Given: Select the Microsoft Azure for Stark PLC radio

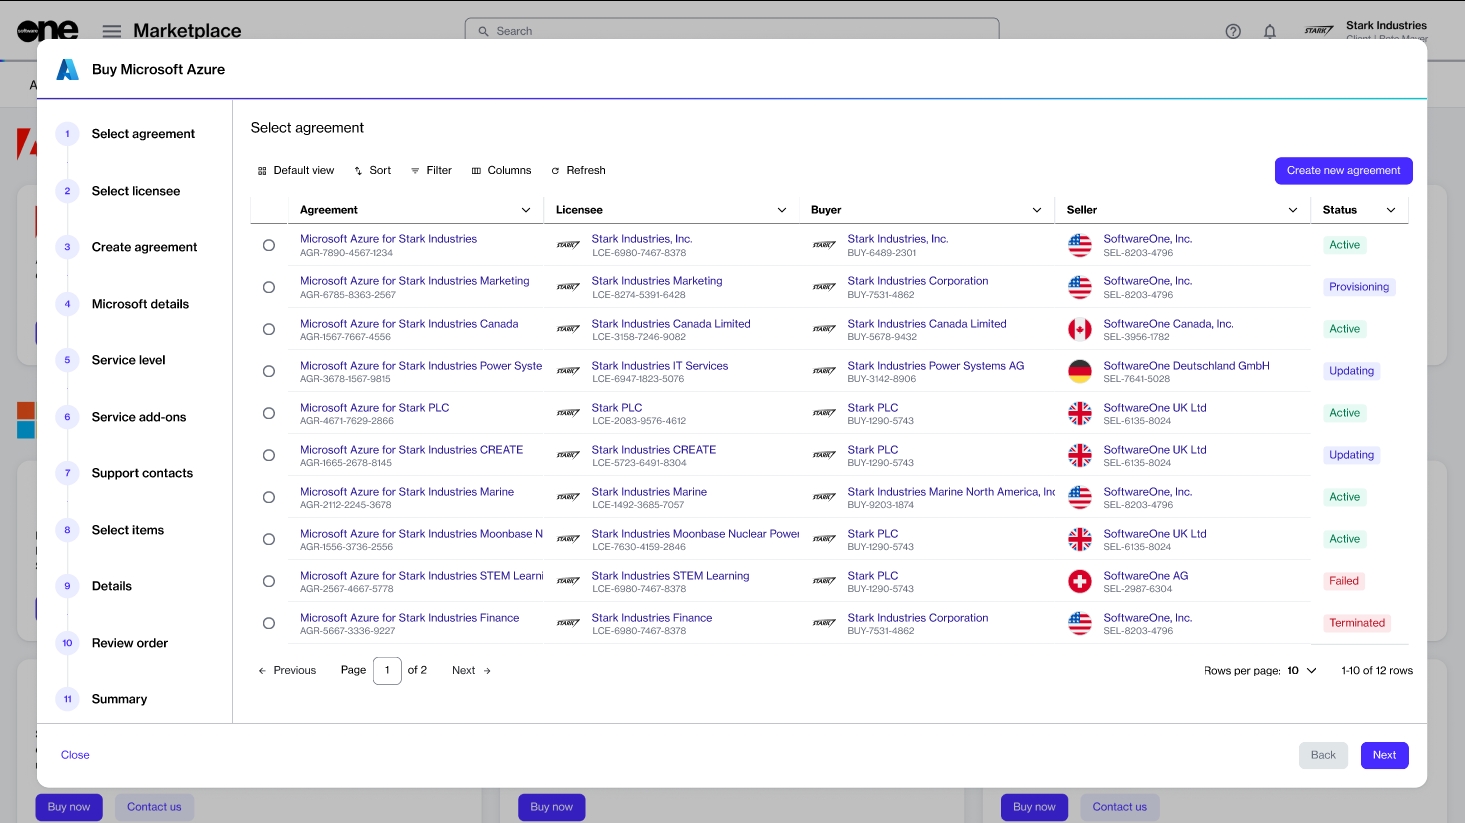Looking at the screenshot, I should [x=269, y=413].
